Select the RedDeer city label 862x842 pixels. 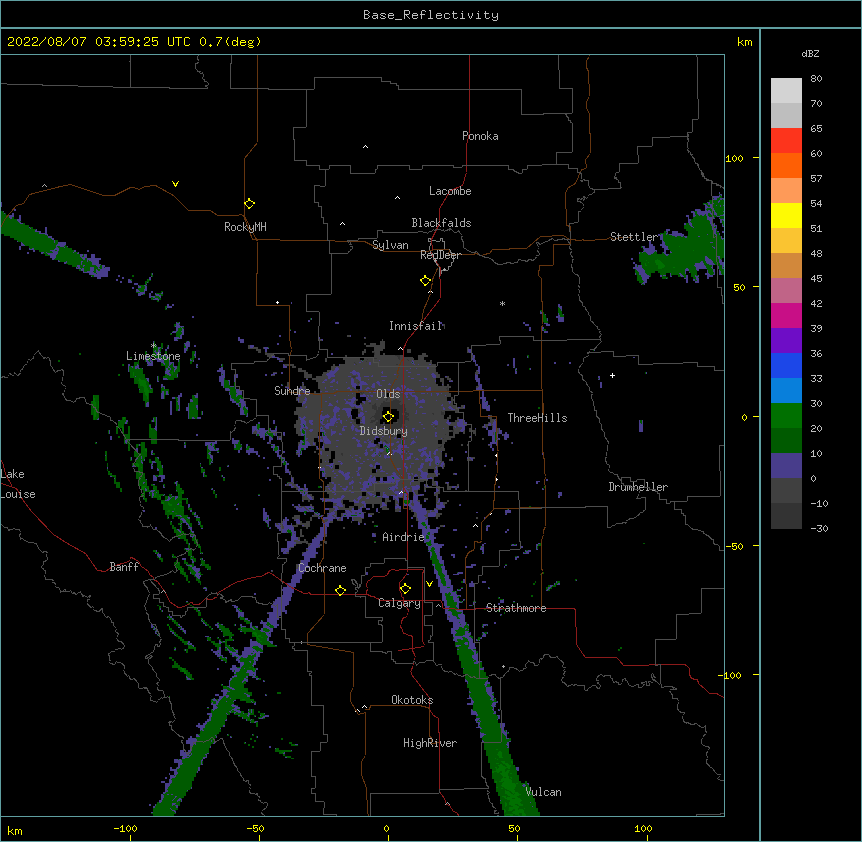pyautogui.click(x=440, y=255)
